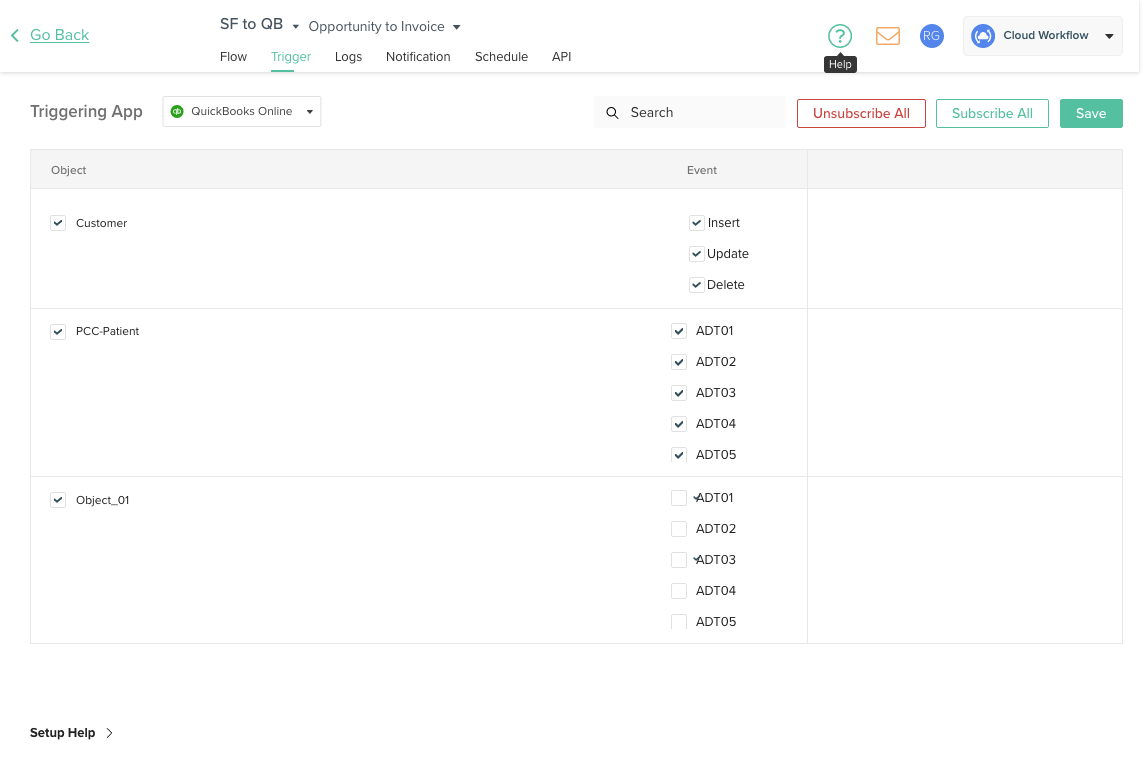This screenshot has height=762, width=1146.
Task: Open the Schedule tab
Action: coord(501,57)
